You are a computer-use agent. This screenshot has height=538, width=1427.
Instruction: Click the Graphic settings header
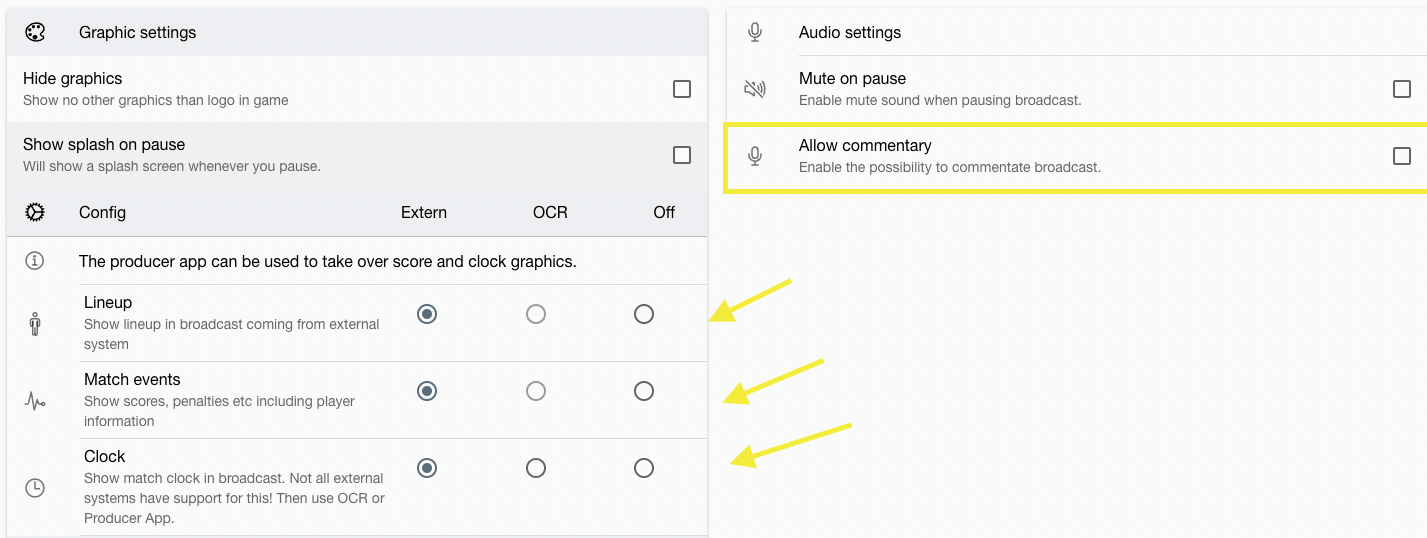pos(357,32)
